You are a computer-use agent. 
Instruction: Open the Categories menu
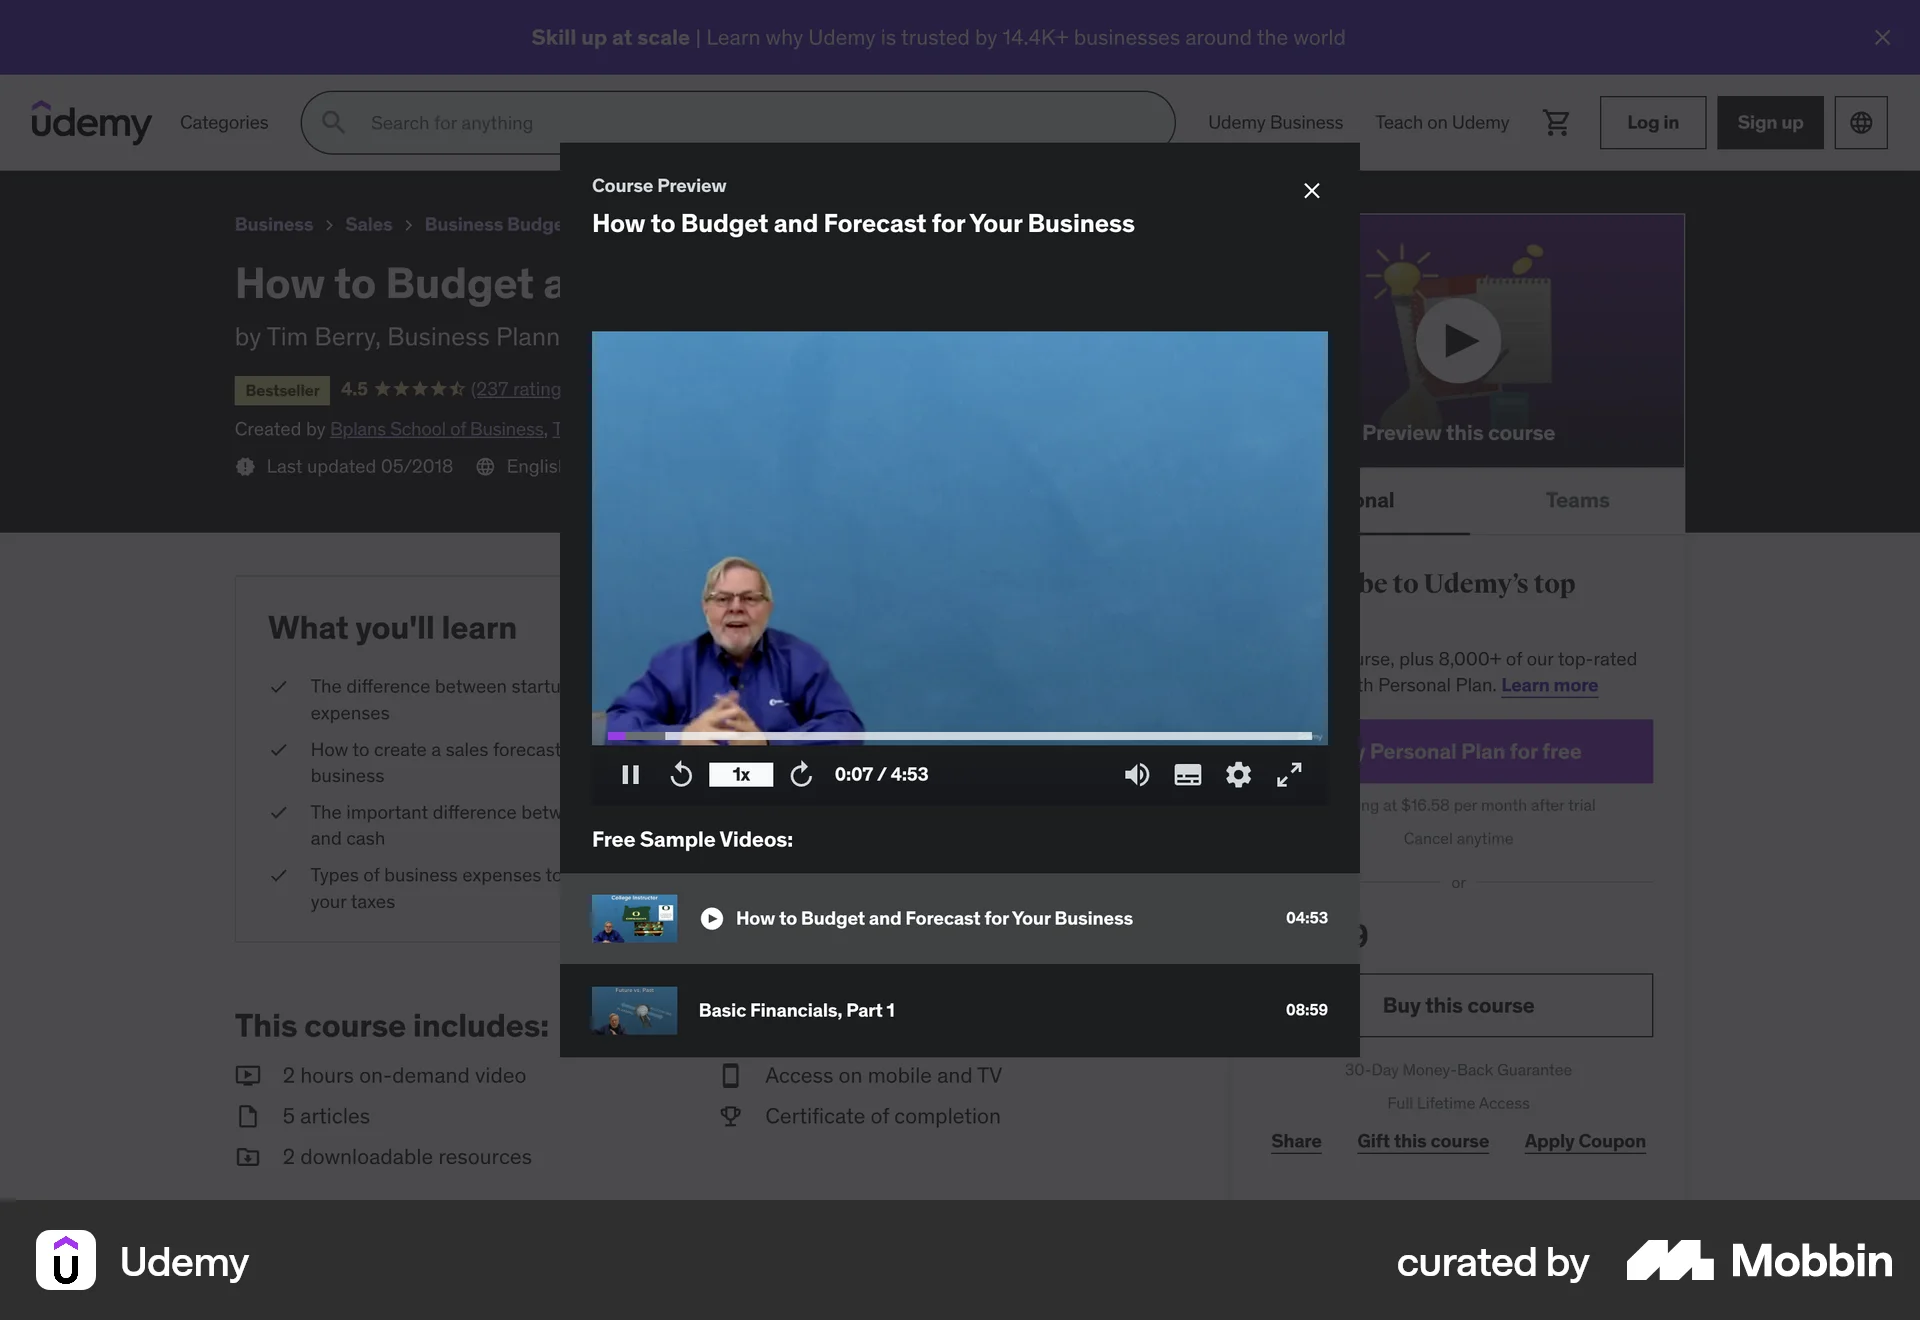(224, 122)
